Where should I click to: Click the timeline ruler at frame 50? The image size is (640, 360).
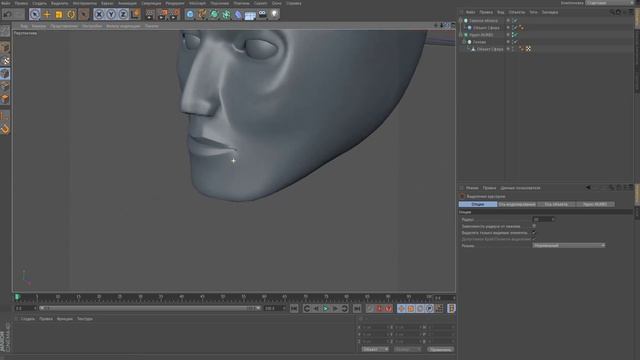223,298
